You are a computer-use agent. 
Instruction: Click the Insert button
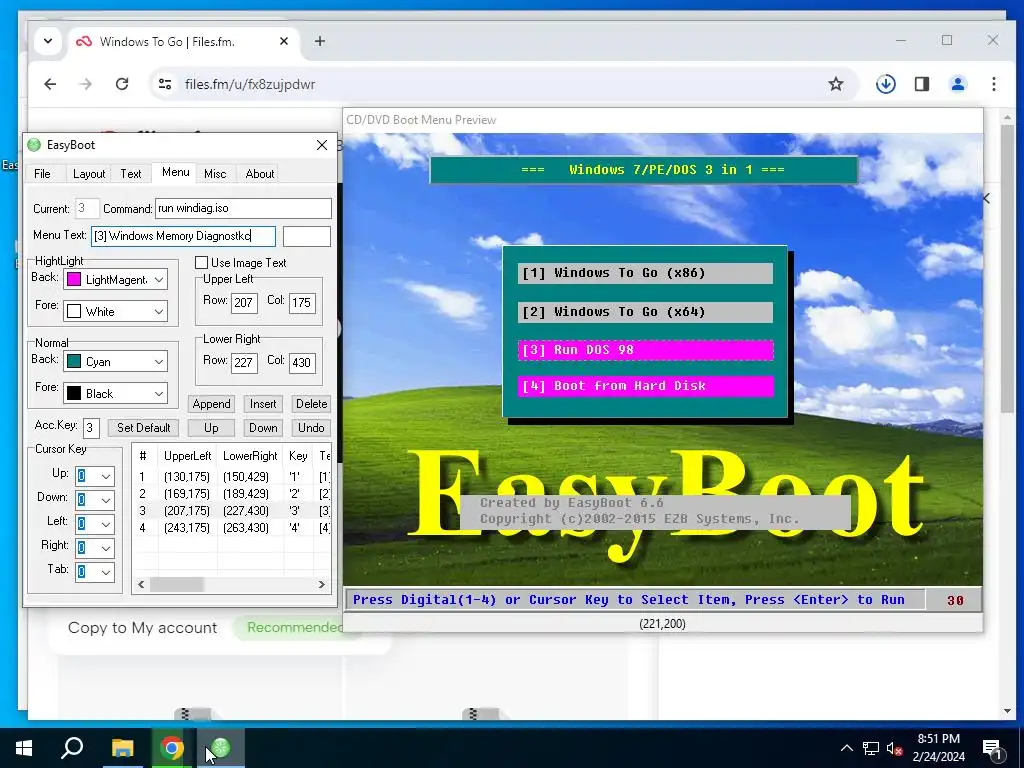[263, 404]
